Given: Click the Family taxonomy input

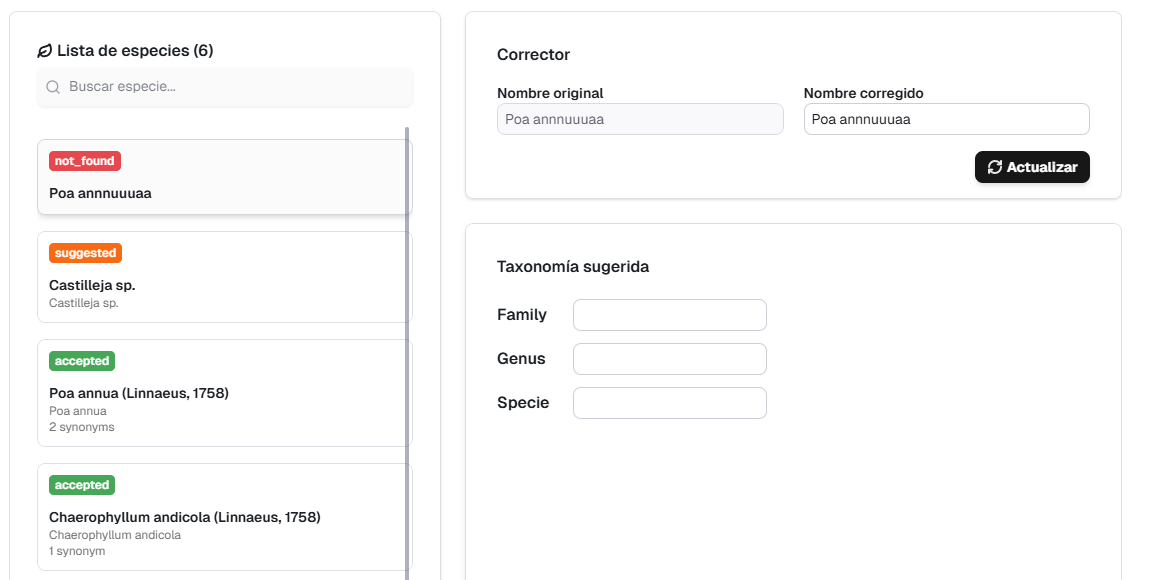Looking at the screenshot, I should [669, 315].
